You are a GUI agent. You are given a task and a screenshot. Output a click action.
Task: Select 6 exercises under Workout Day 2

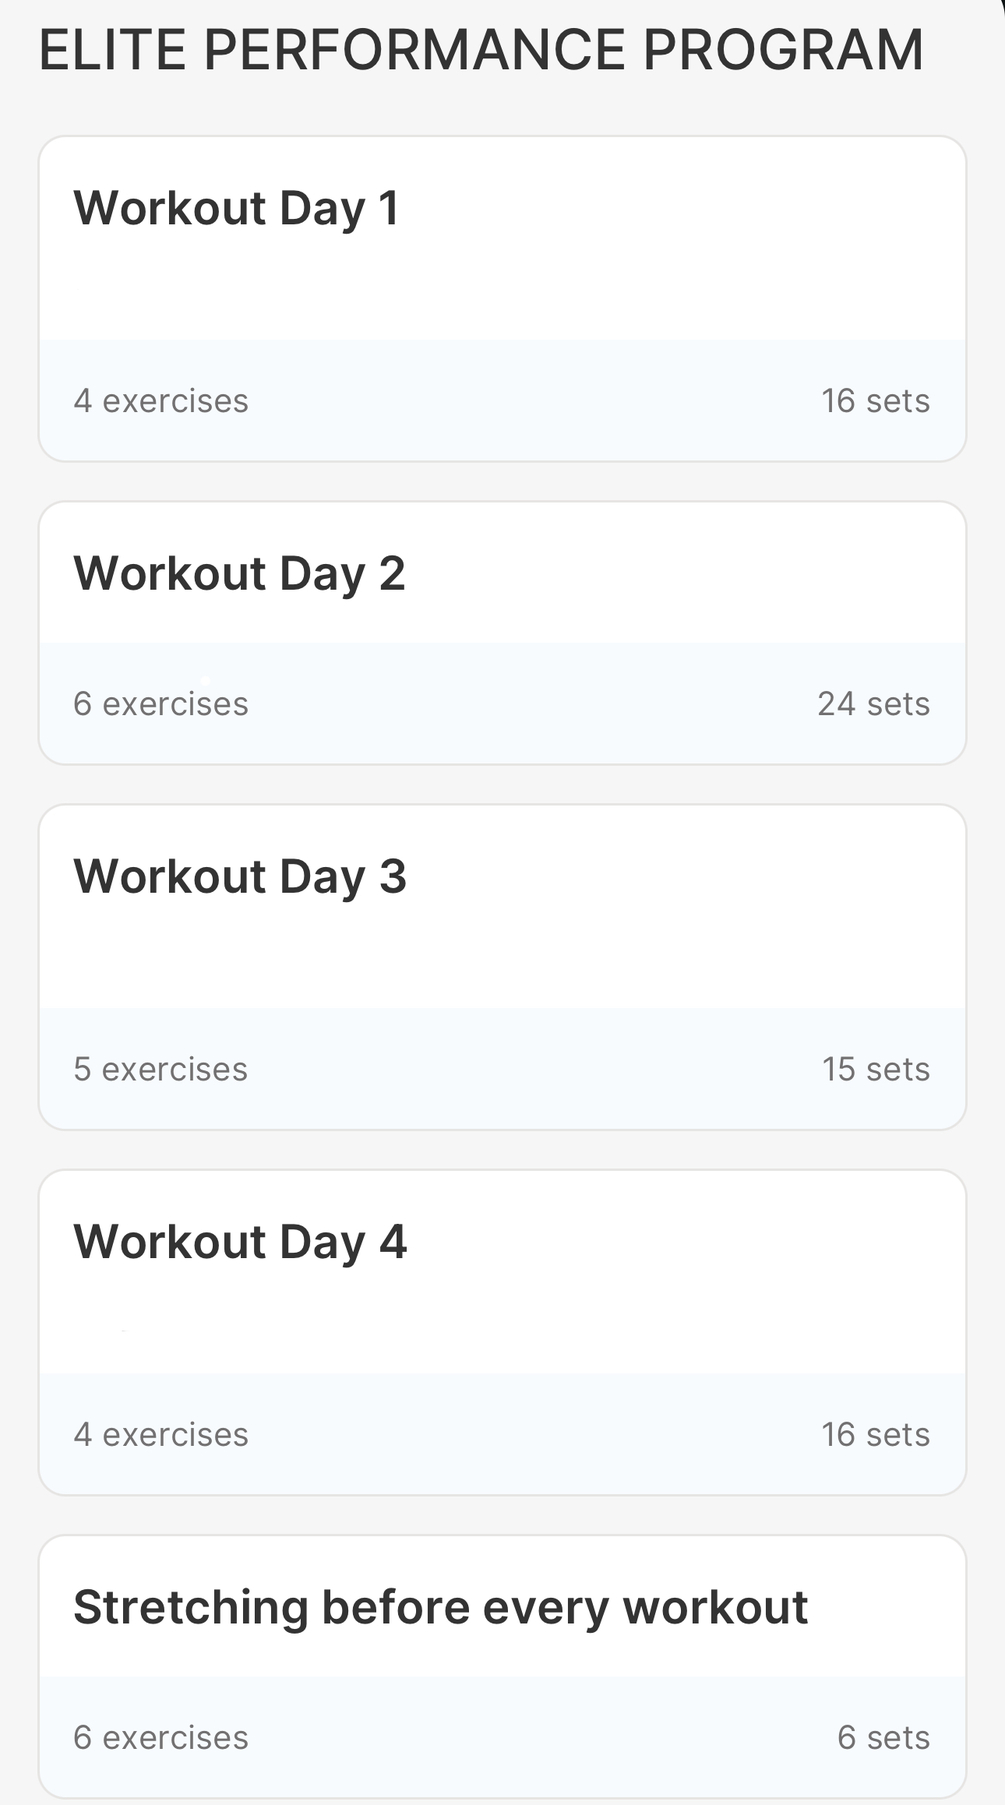[161, 704]
